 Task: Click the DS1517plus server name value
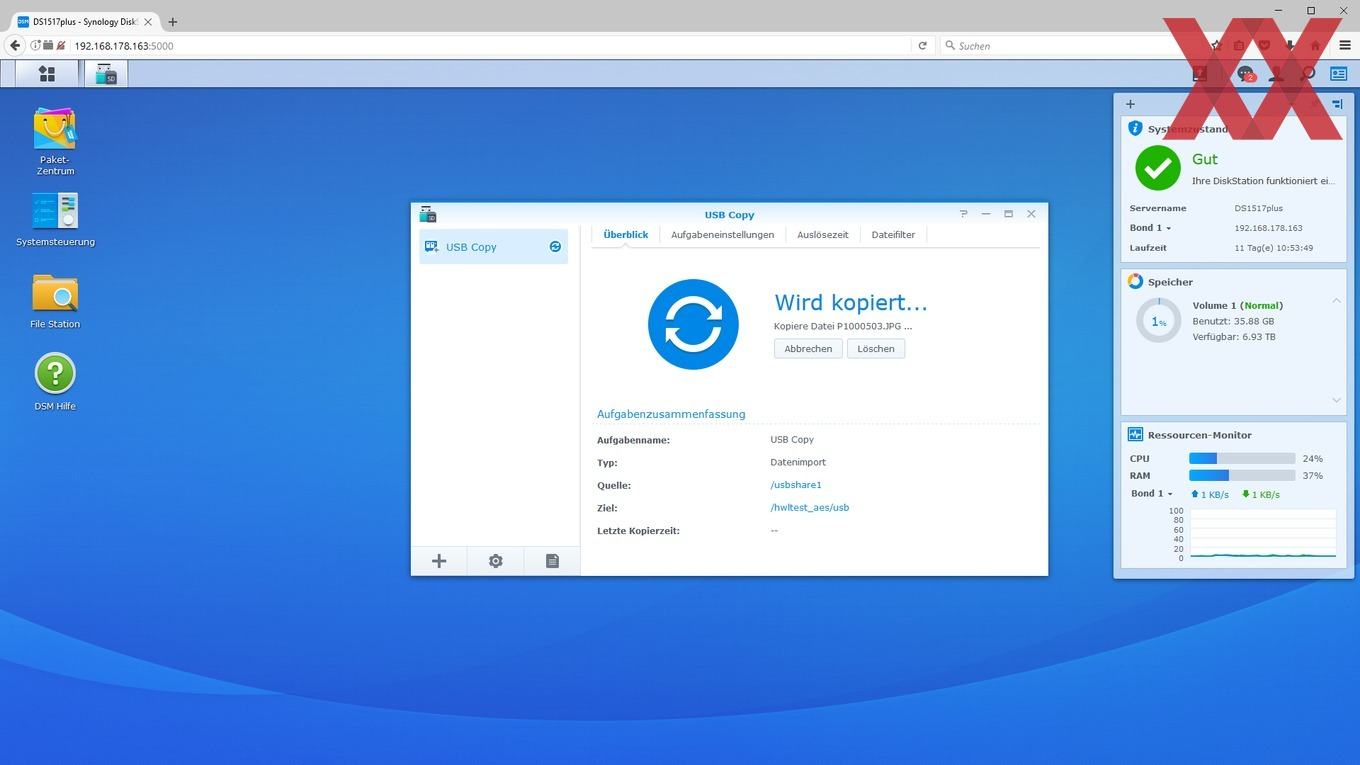click(1259, 208)
